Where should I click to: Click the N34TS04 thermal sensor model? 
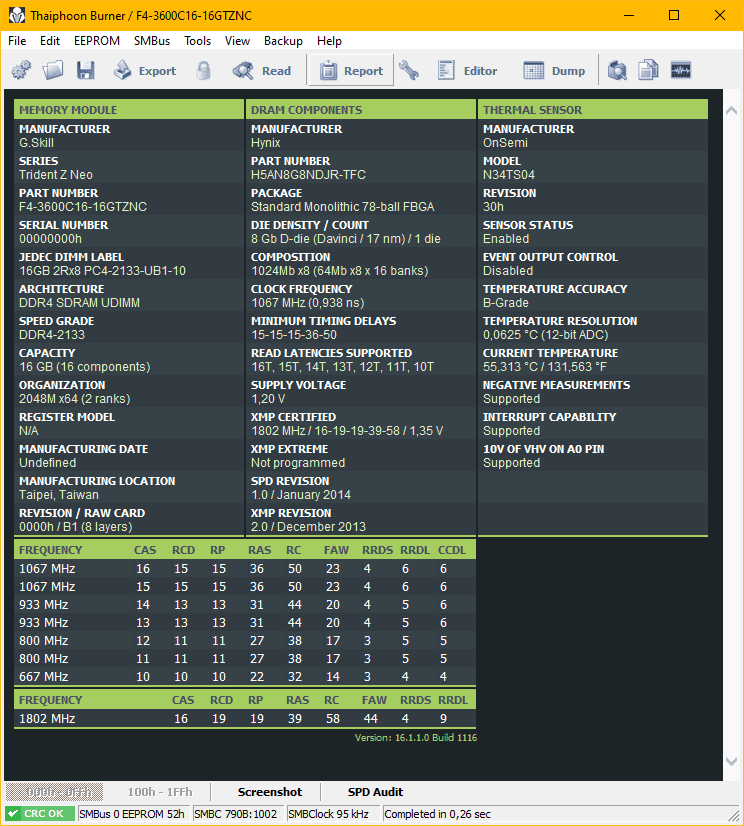click(509, 174)
